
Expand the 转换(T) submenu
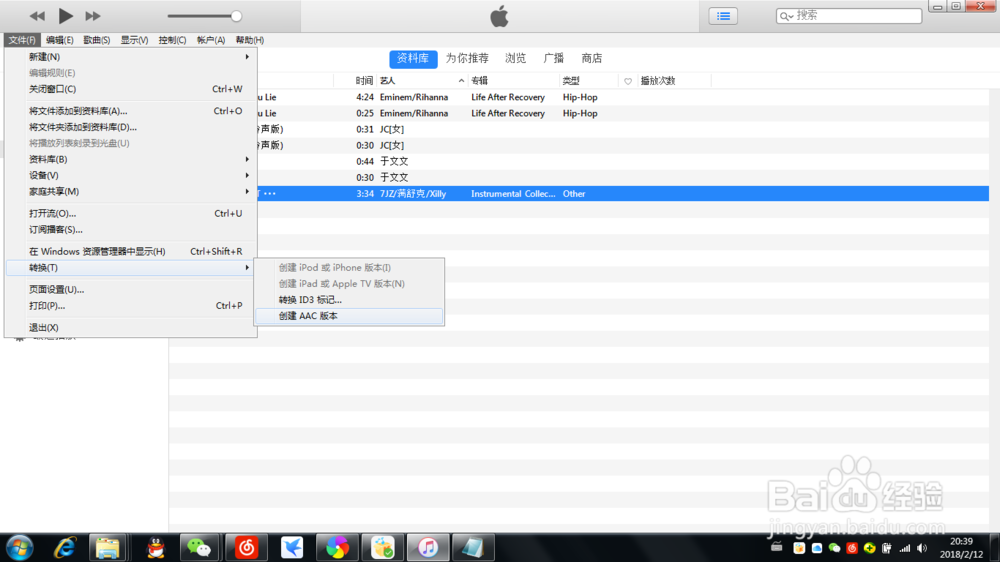(x=131, y=268)
